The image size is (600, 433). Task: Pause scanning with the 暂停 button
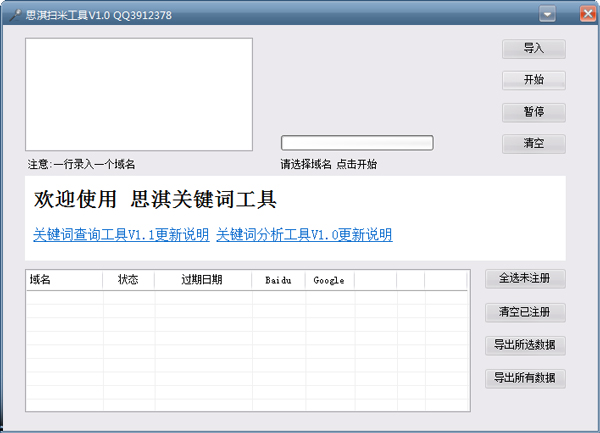point(533,112)
